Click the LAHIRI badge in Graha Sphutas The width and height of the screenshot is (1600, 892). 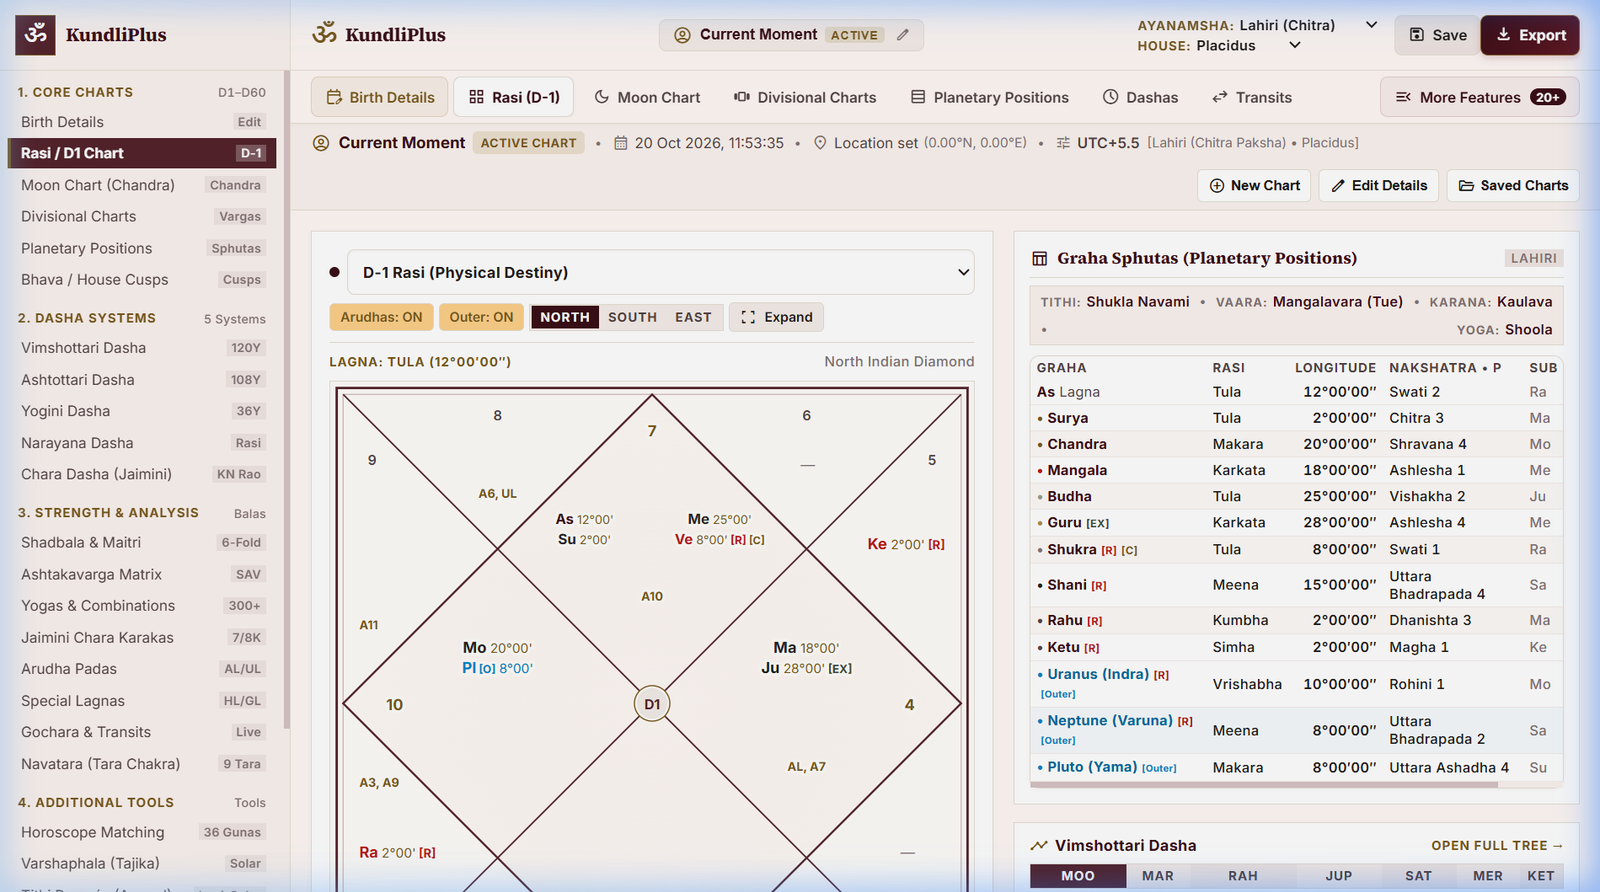point(1534,258)
